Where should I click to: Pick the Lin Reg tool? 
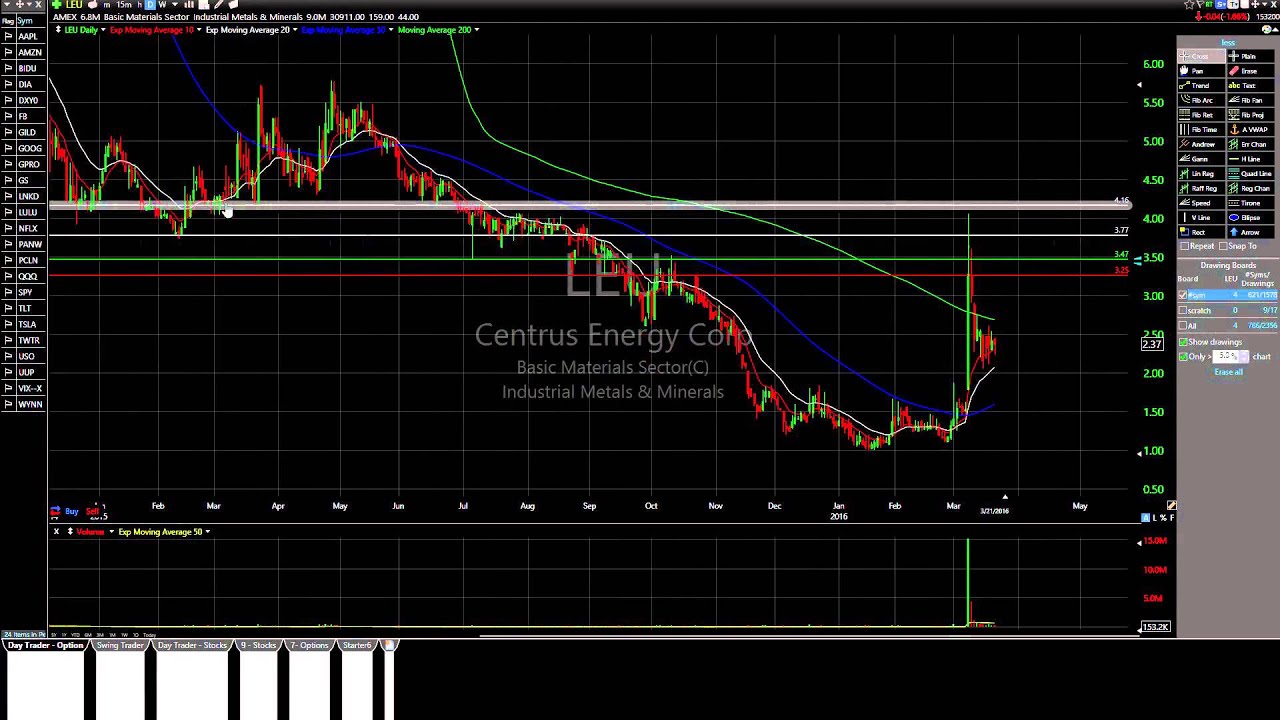click(x=1203, y=174)
